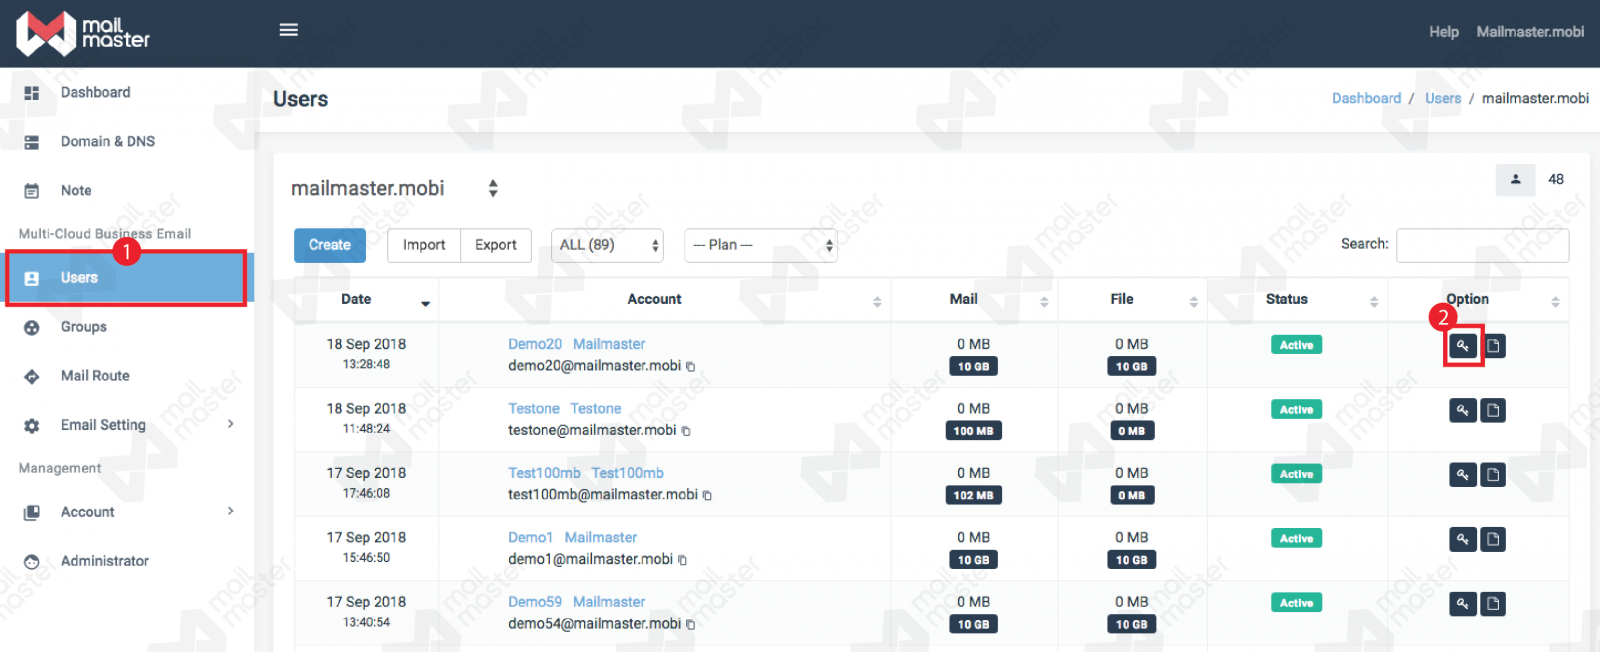
Task: Click the Domain & DNS sidebar icon
Action: click(32, 142)
